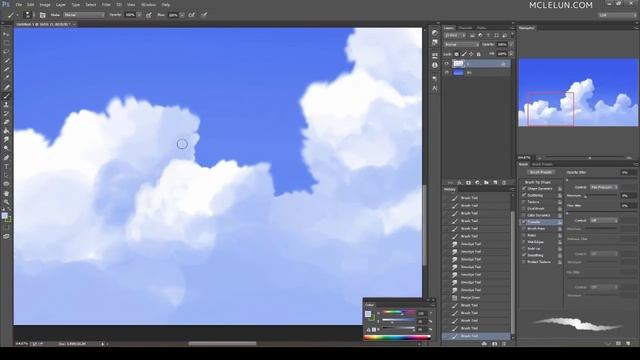
Task: Enable Color Dynamics checkbox
Action: point(524,215)
